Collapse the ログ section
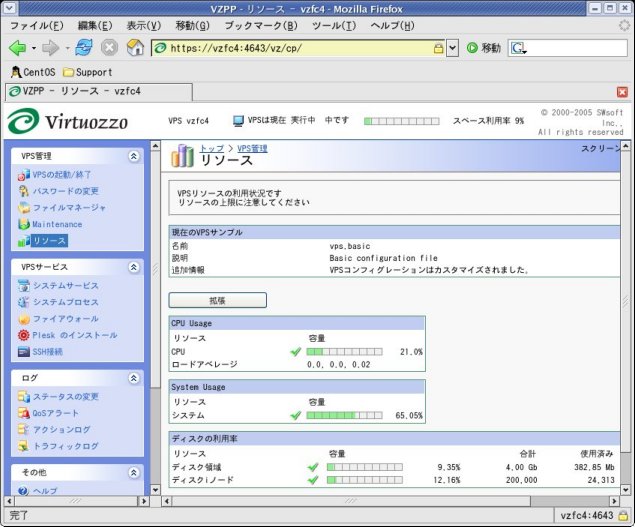635x527 pixels. pyautogui.click(x=134, y=378)
